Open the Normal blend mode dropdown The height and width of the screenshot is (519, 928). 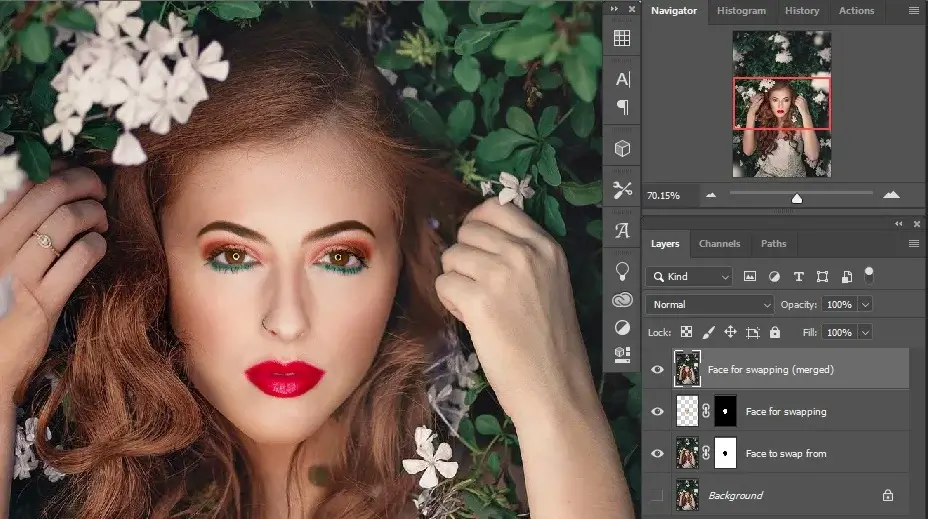pyautogui.click(x=709, y=304)
